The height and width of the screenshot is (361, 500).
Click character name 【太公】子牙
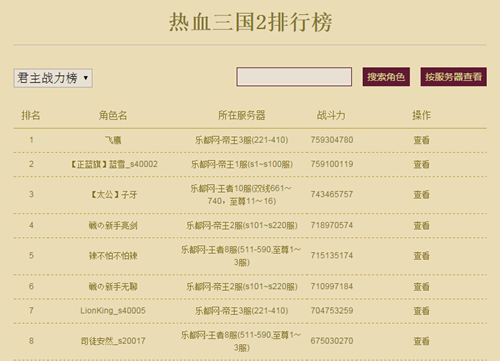113,195
